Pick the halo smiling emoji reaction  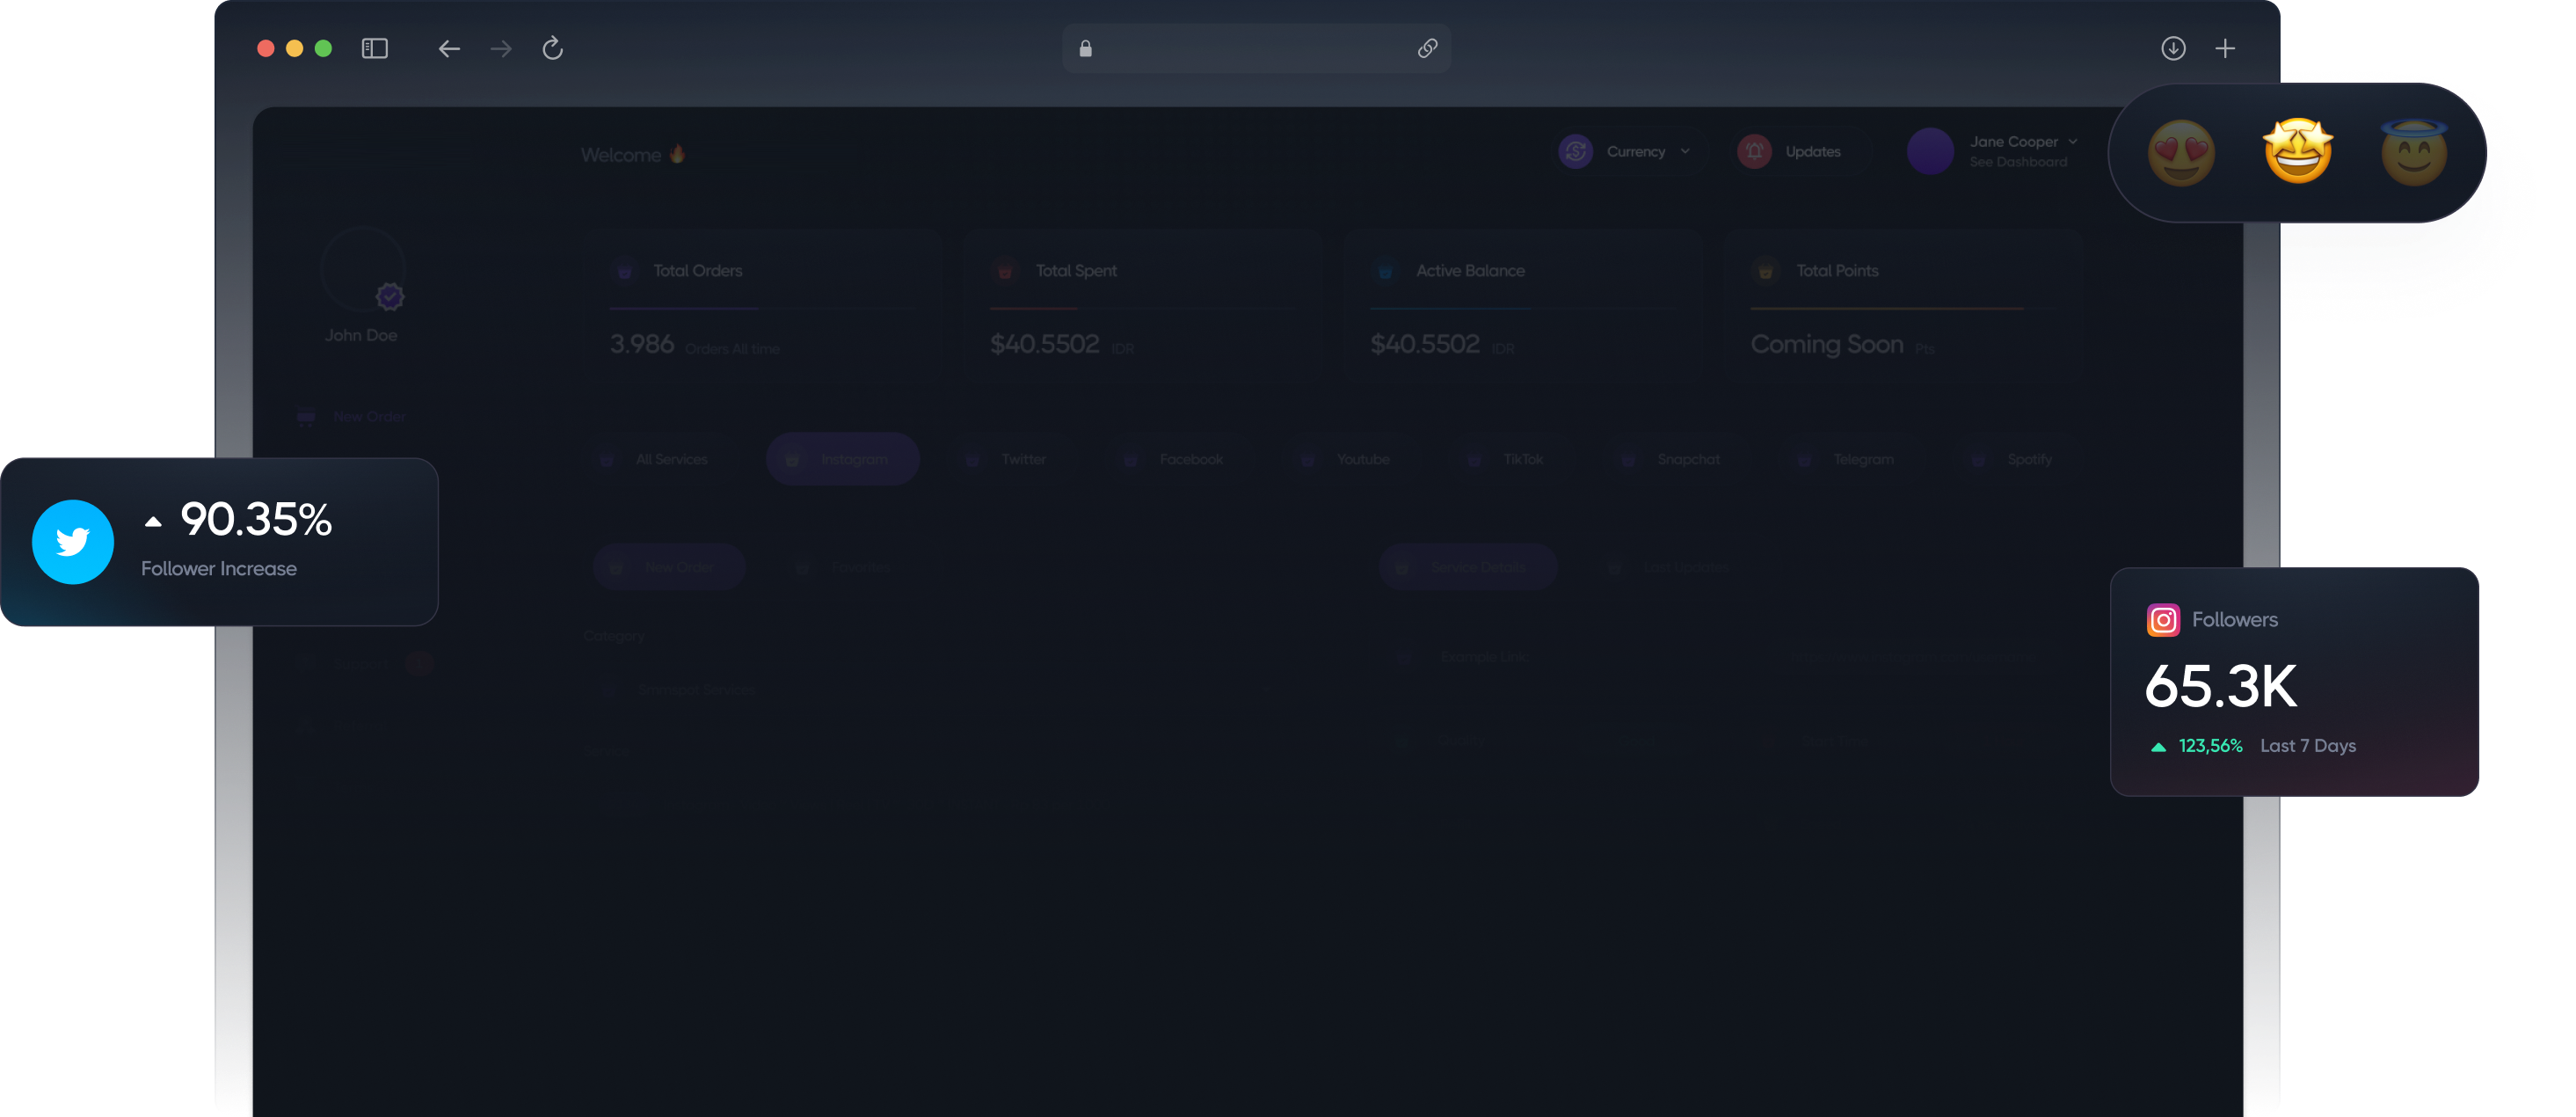[x=2413, y=152]
